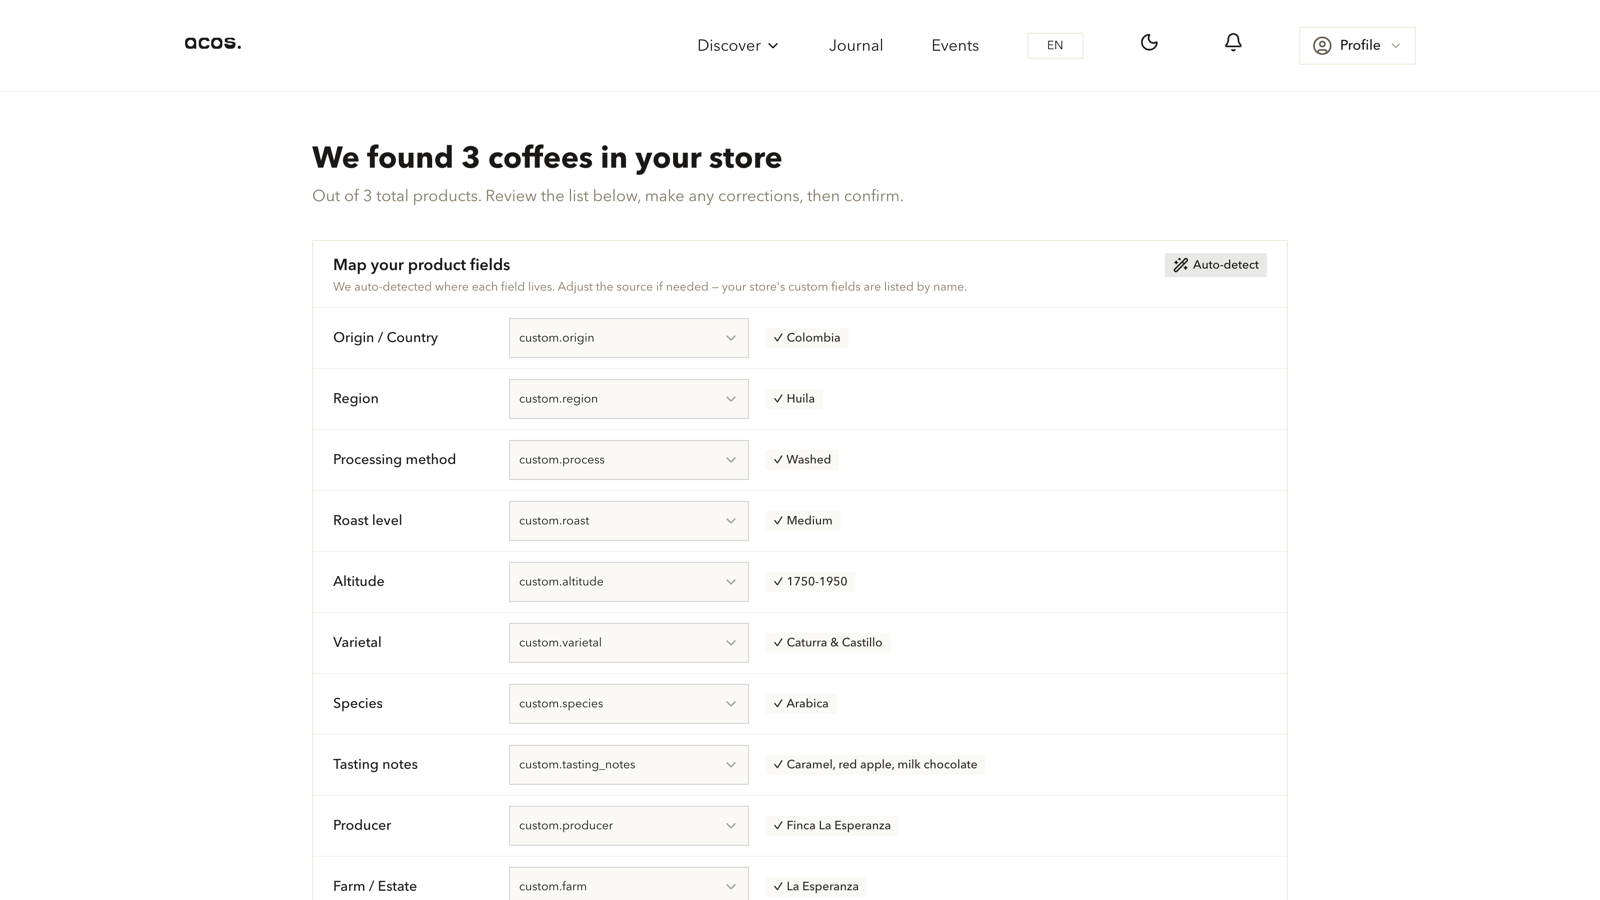Click the Processing method label
The height and width of the screenshot is (900, 1600).
click(x=394, y=460)
